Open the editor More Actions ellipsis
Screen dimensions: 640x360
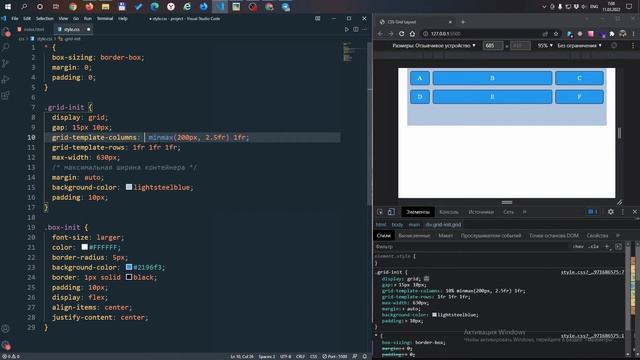[364, 29]
